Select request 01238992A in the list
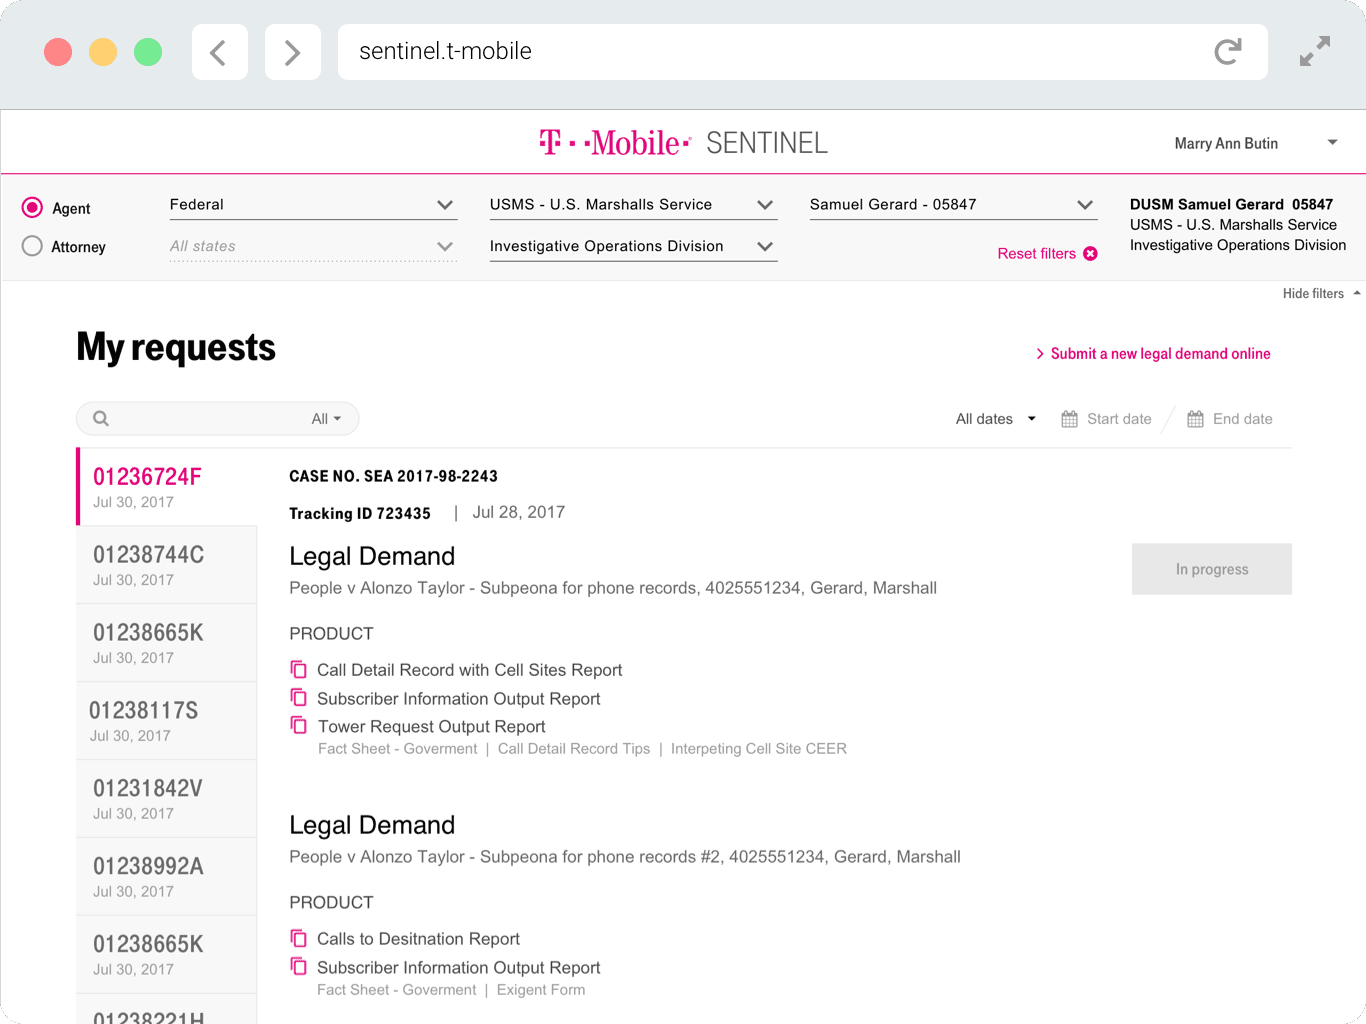This screenshot has width=1366, height=1024. [x=167, y=877]
